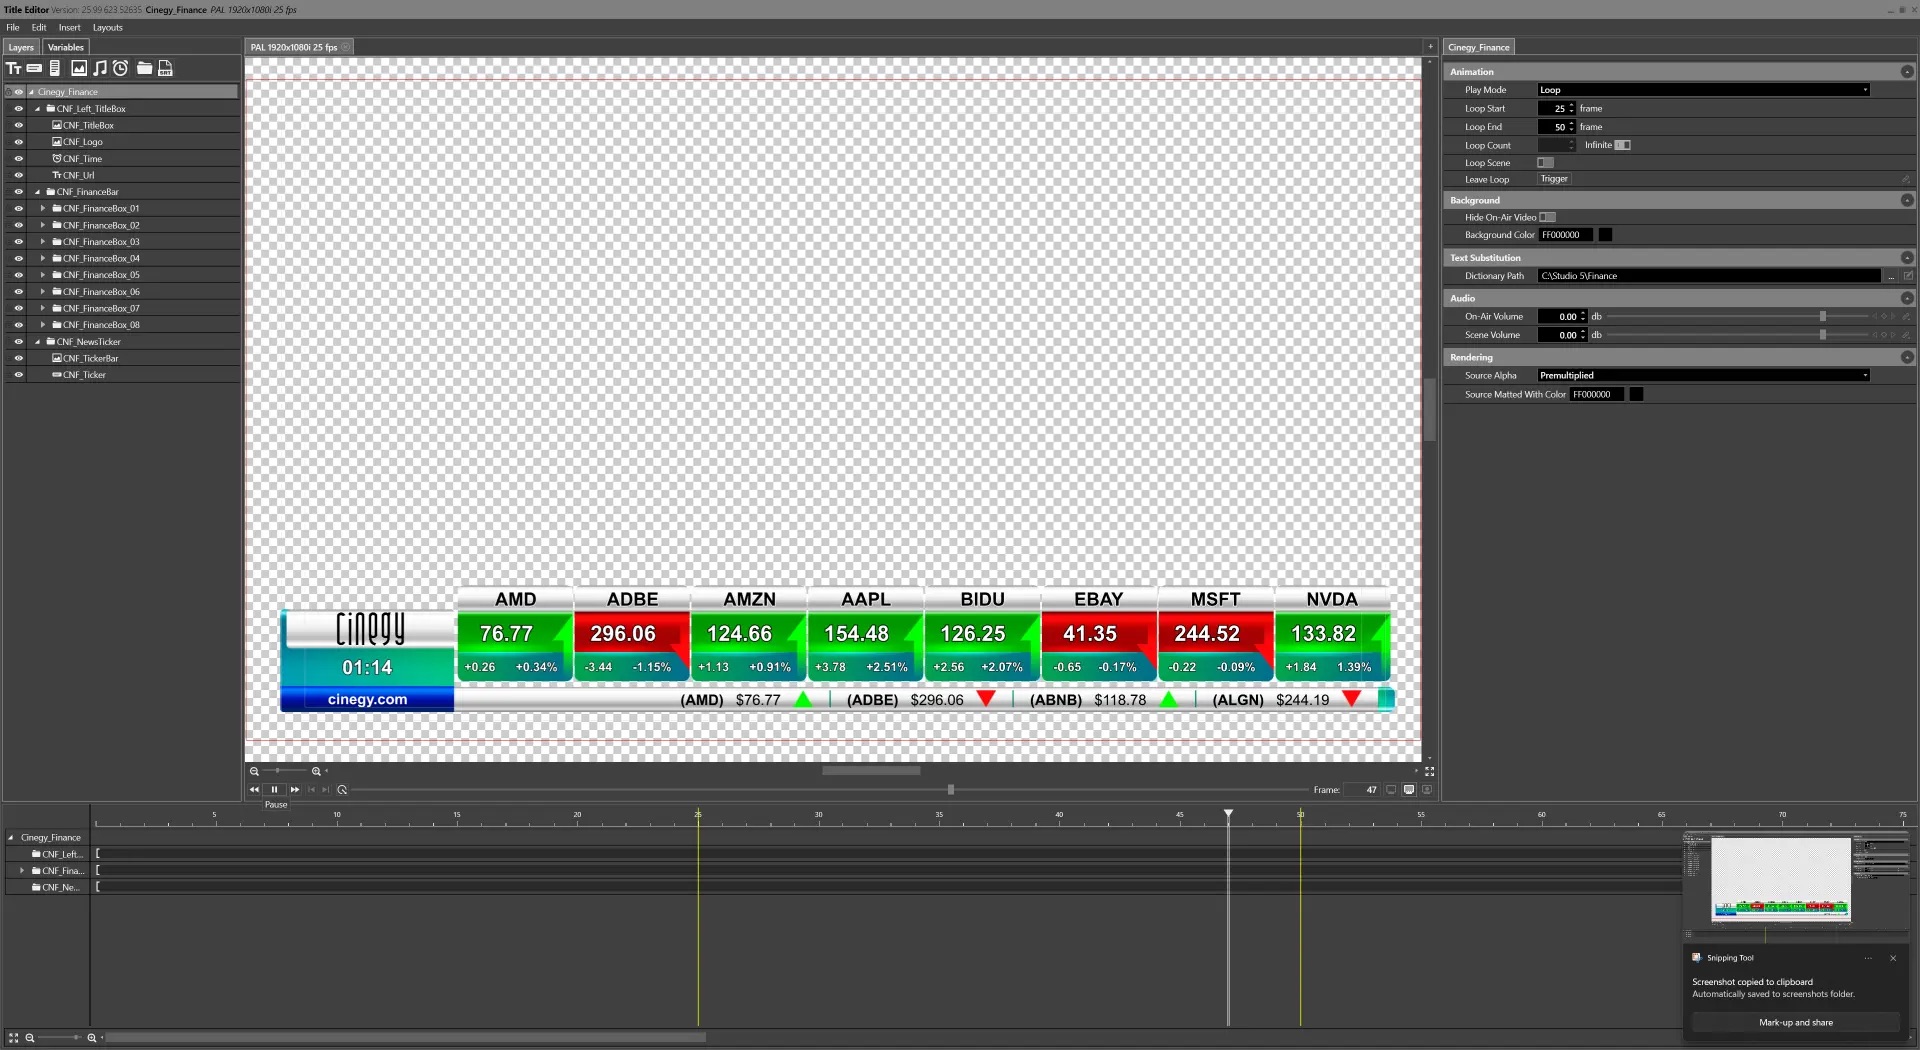Open the Play Mode dropdown
The image size is (1920, 1050).
click(1703, 90)
